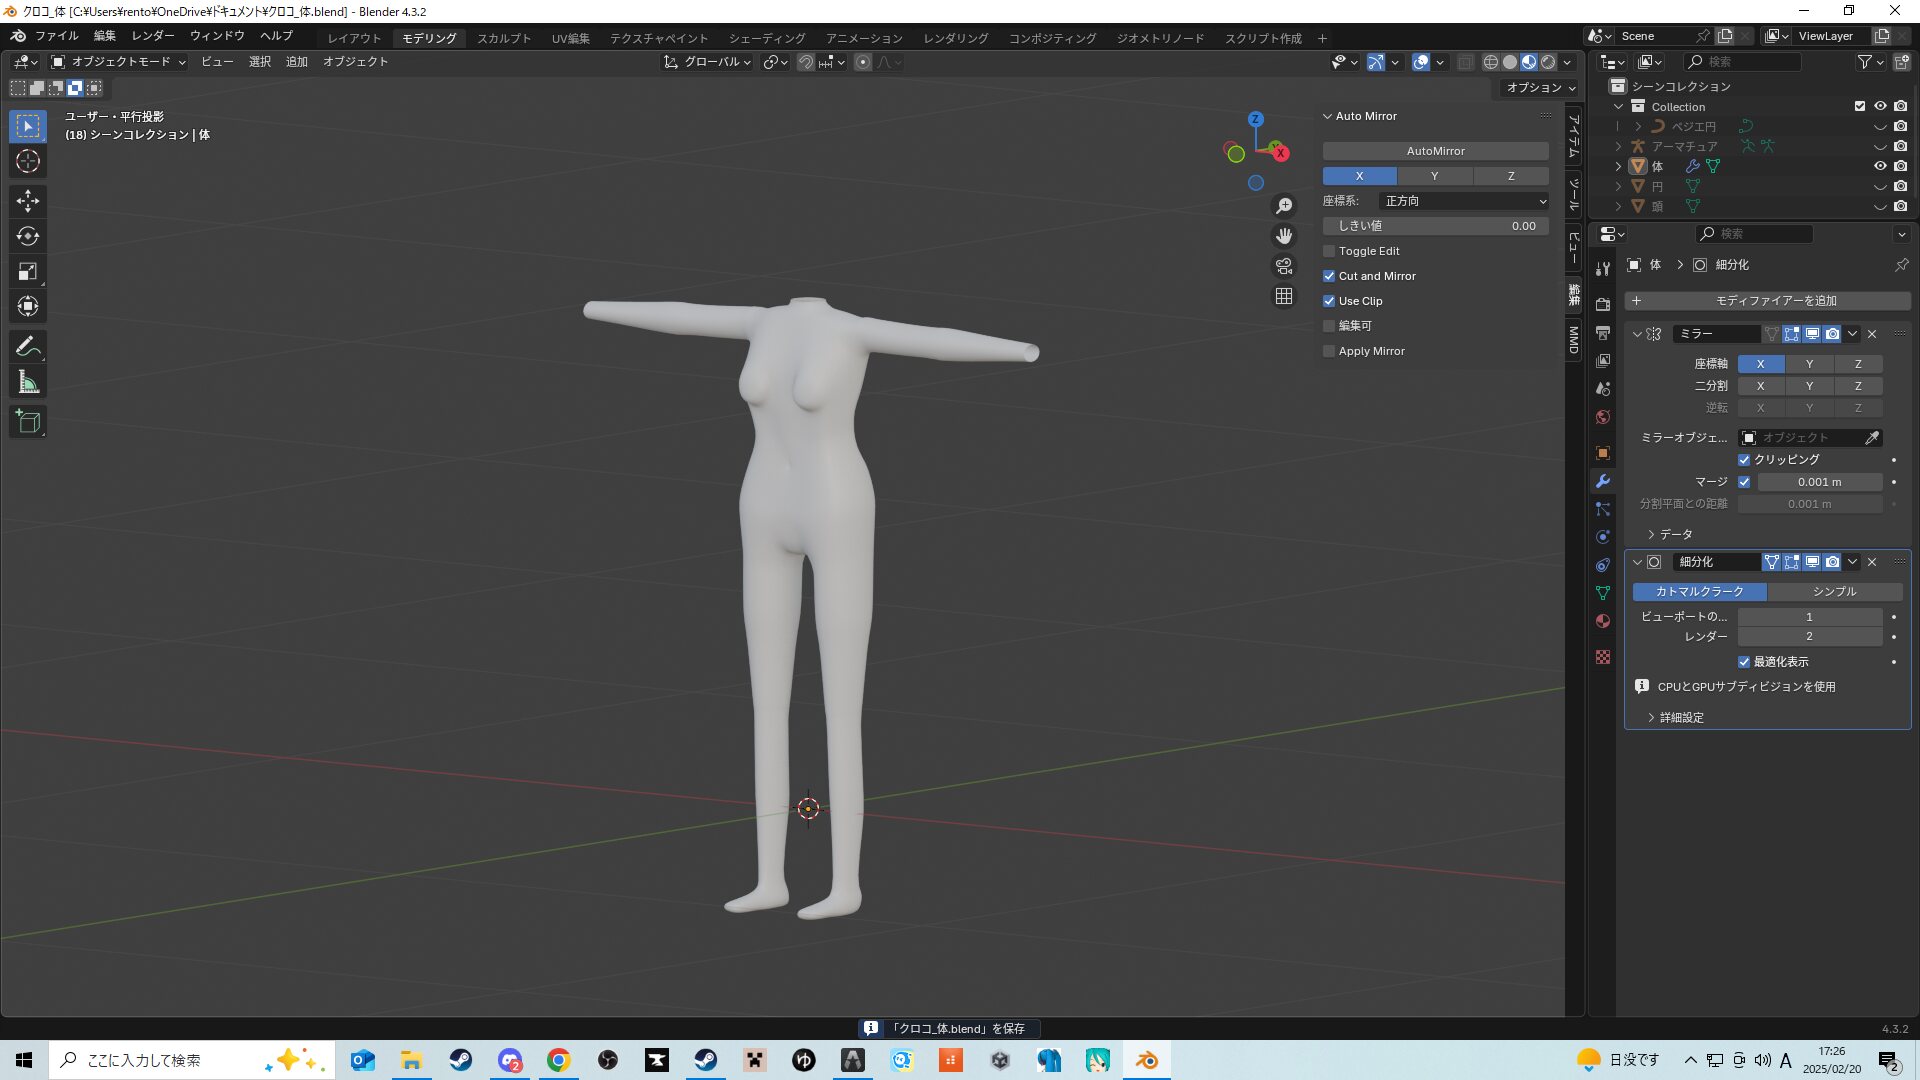The image size is (1920, 1080).
Task: Disable the クリッピング checkbox
Action: click(1744, 460)
